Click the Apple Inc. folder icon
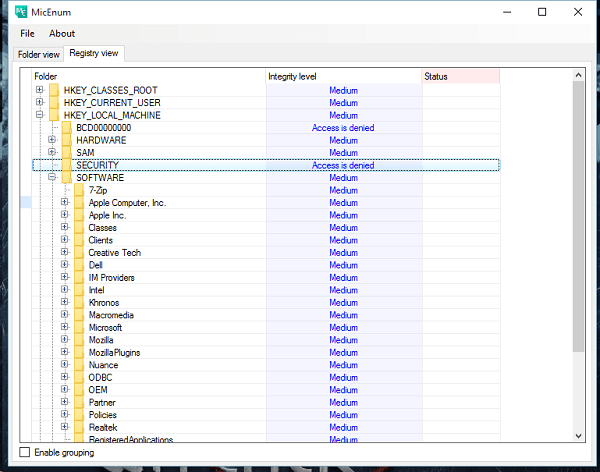This screenshot has height=472, width=600. pos(79,215)
